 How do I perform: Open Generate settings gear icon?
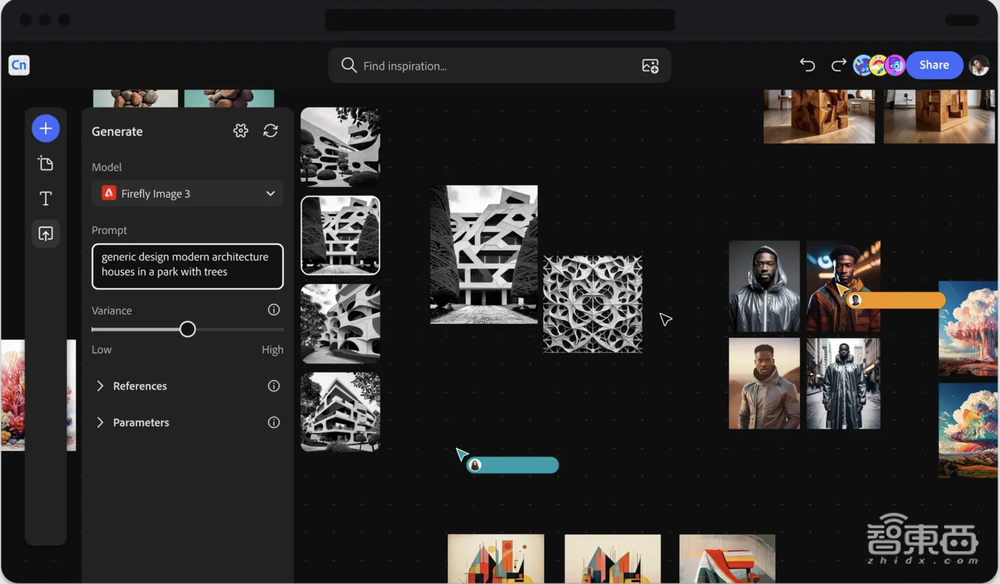[x=240, y=131]
